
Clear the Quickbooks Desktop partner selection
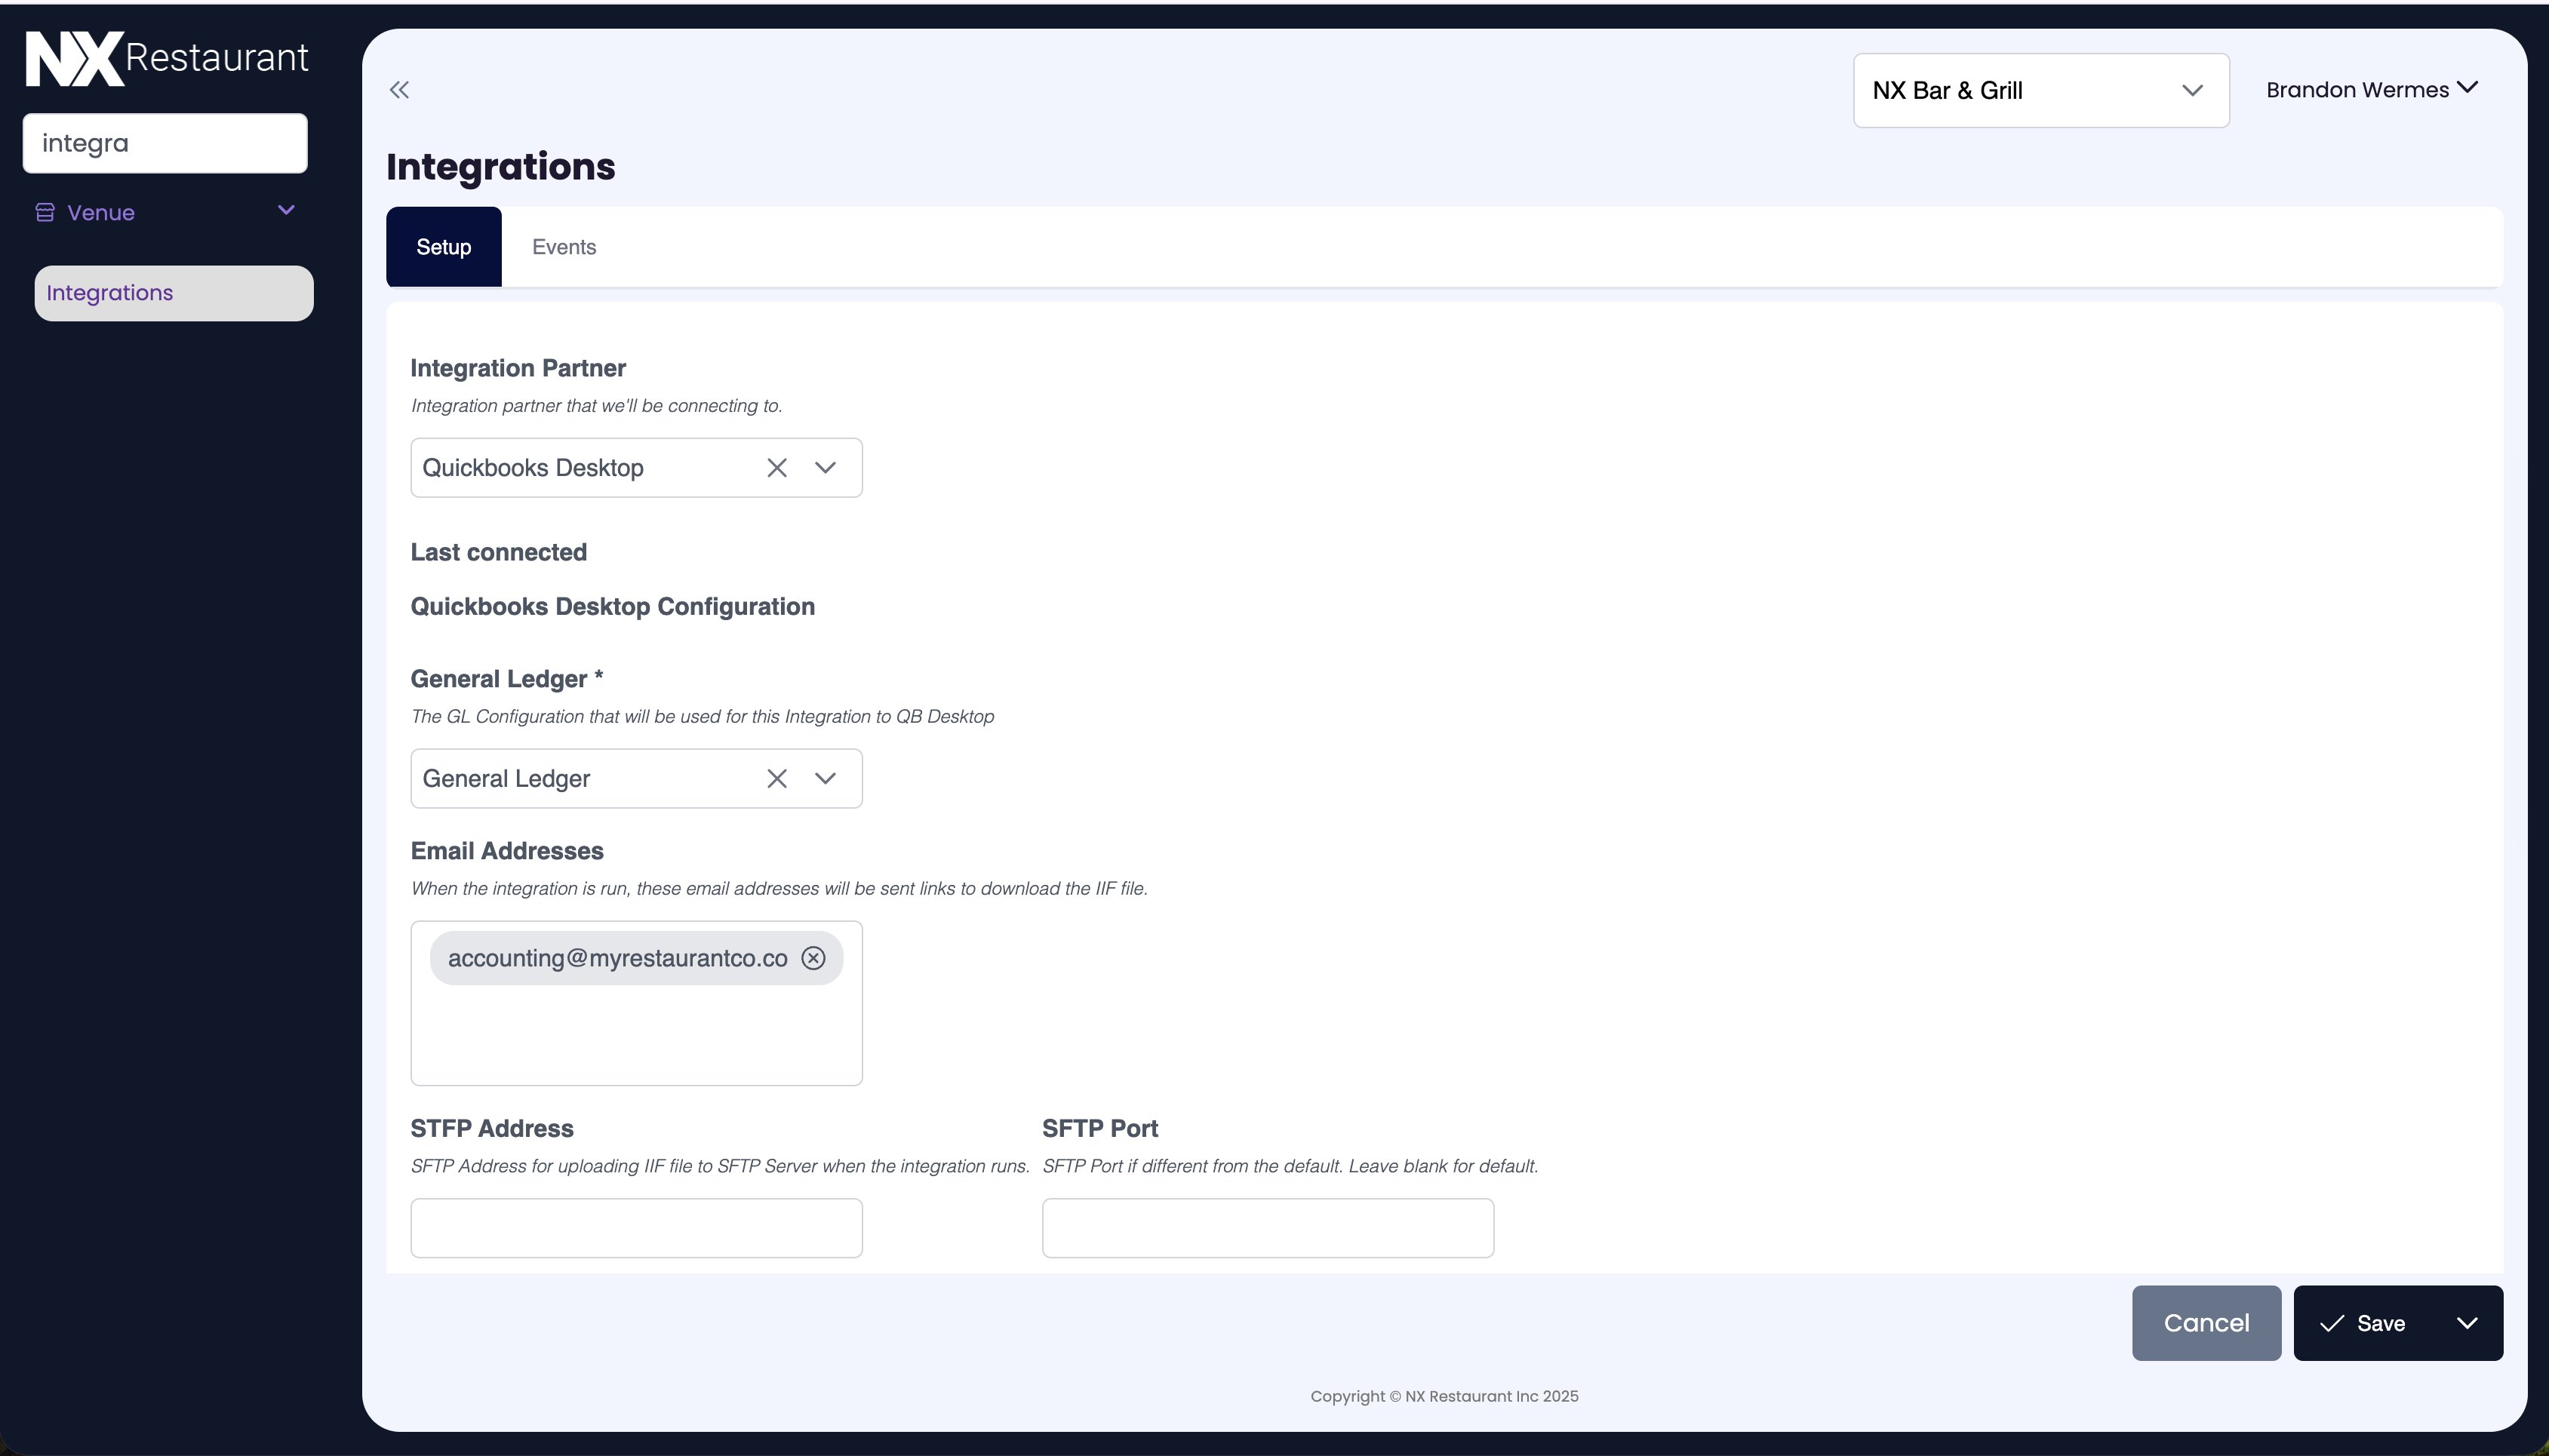point(777,468)
